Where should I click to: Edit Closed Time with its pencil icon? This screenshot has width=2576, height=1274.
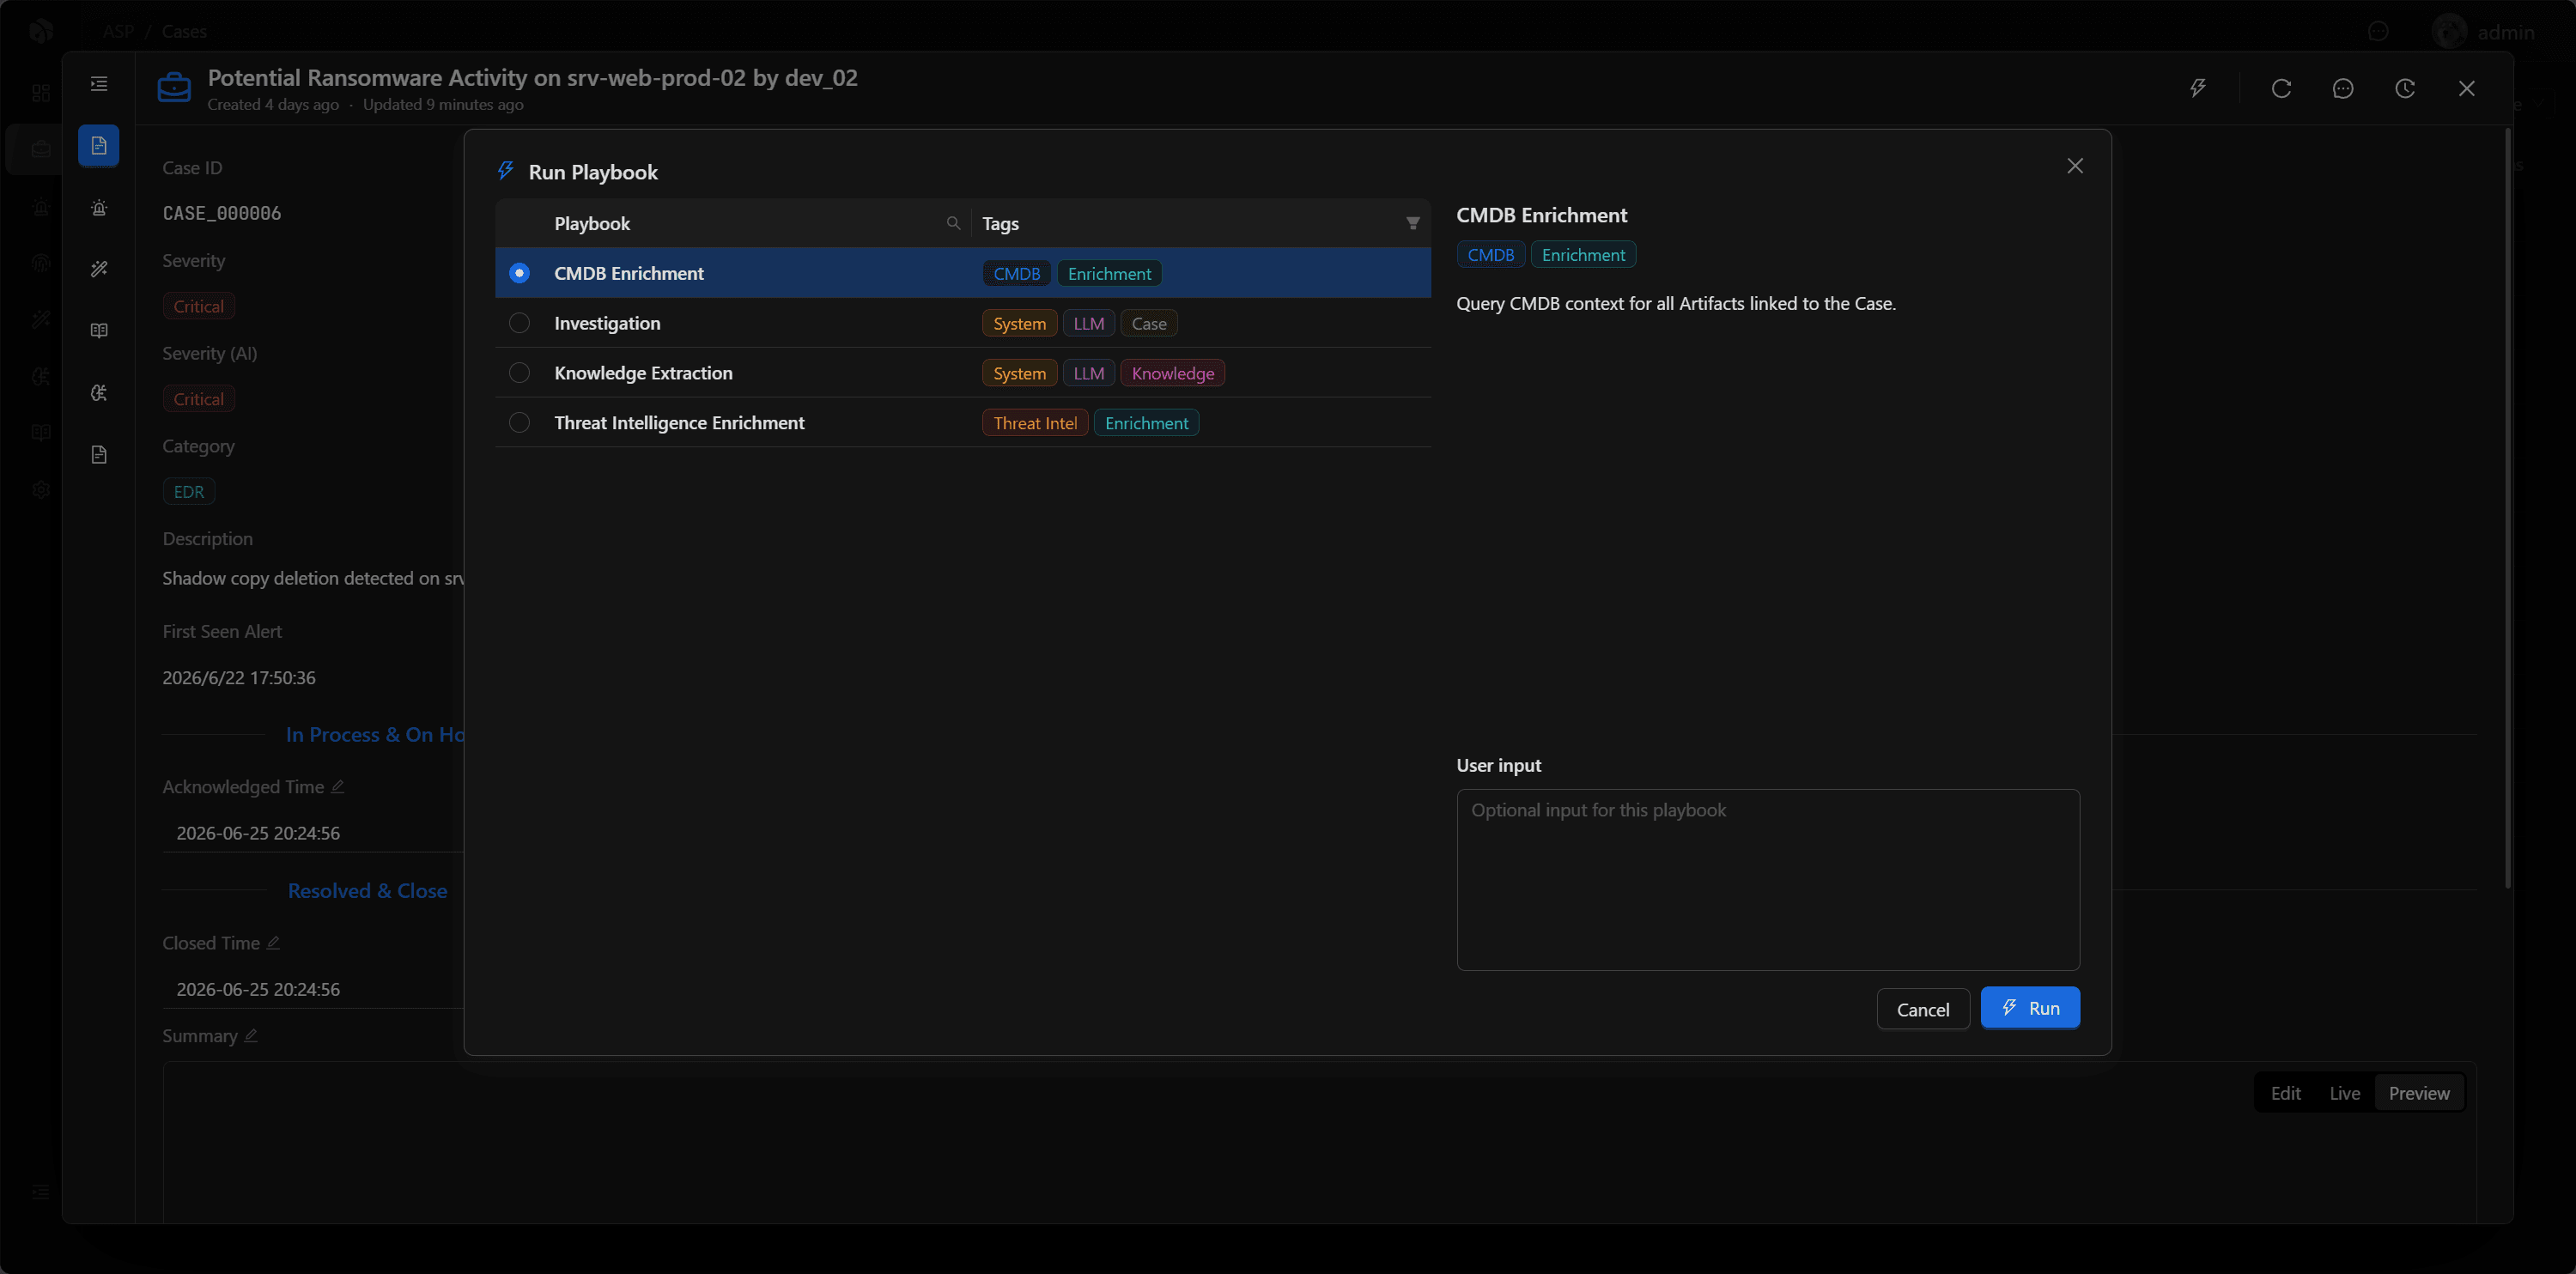[273, 942]
